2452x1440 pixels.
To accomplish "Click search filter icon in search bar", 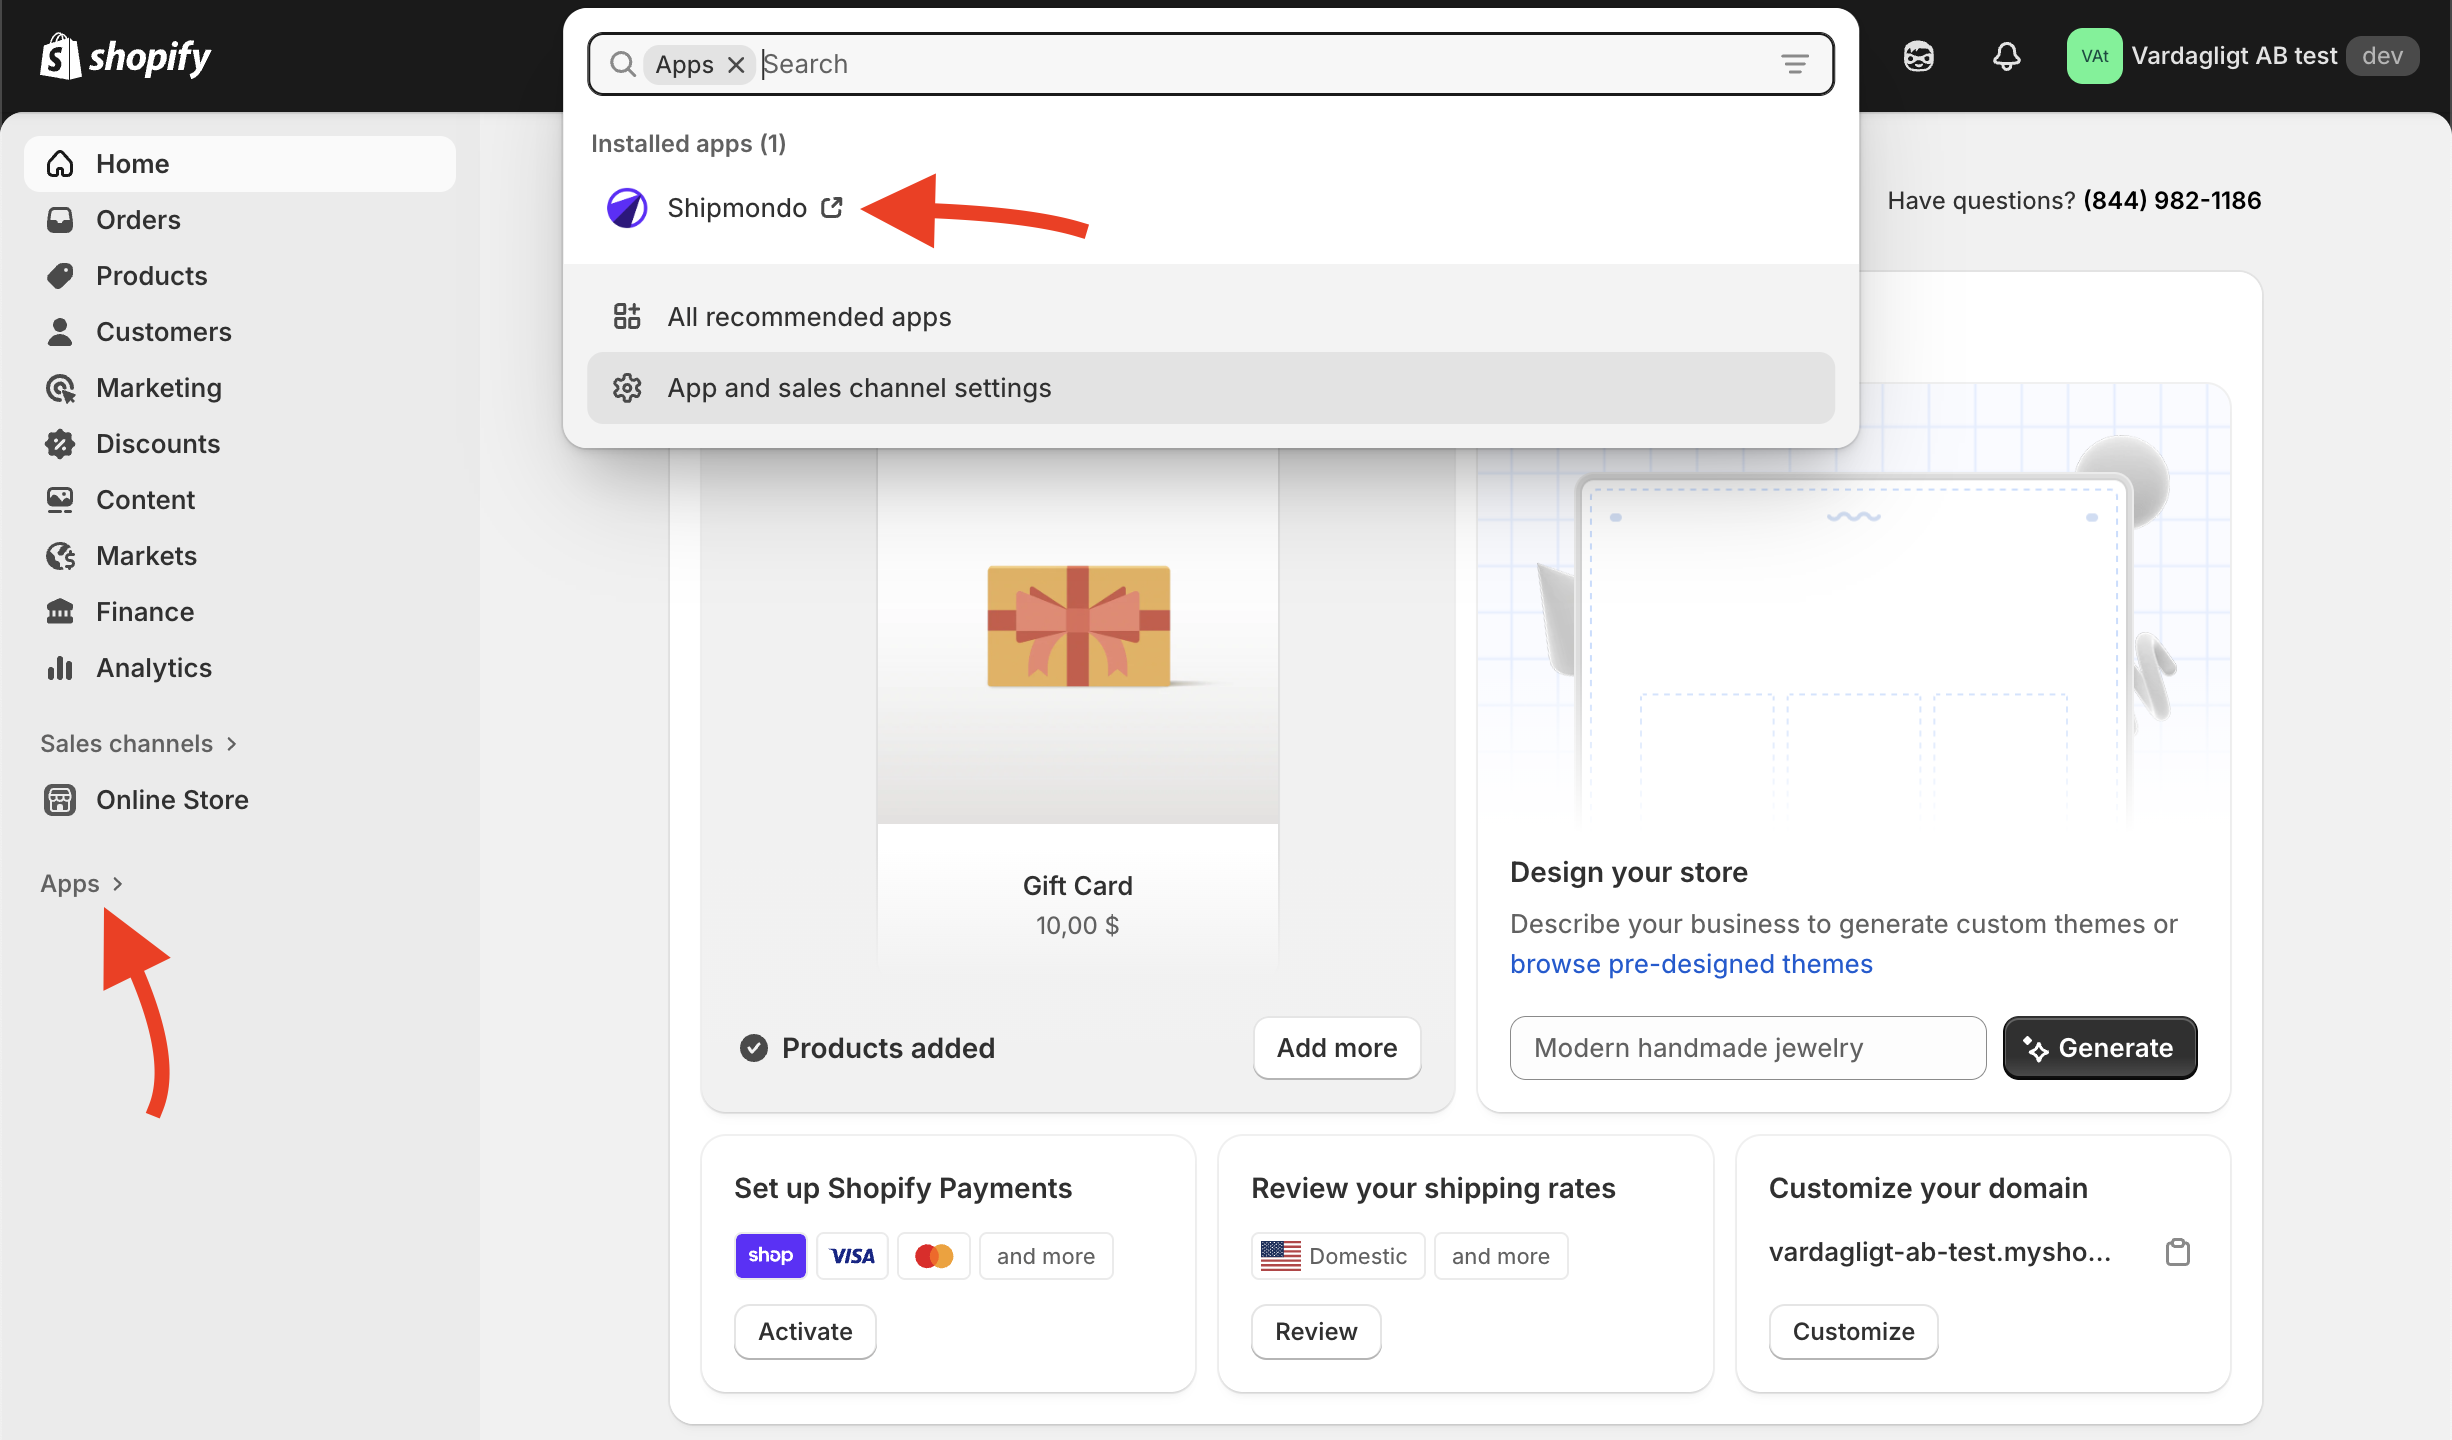I will click(1795, 65).
